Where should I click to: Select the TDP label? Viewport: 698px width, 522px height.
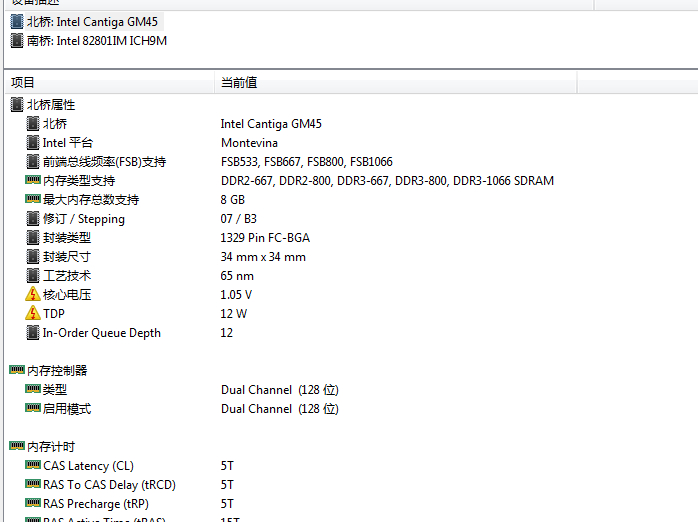(54, 314)
